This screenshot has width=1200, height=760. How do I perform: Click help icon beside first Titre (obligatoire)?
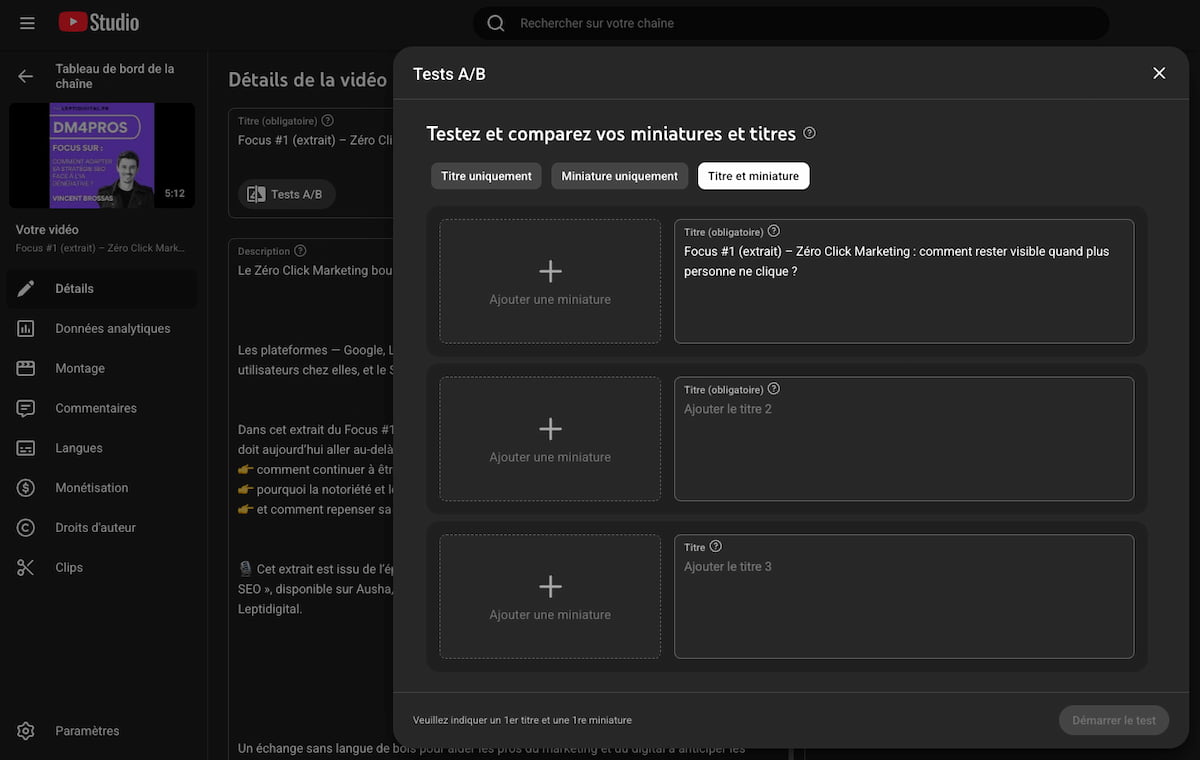[x=774, y=231]
